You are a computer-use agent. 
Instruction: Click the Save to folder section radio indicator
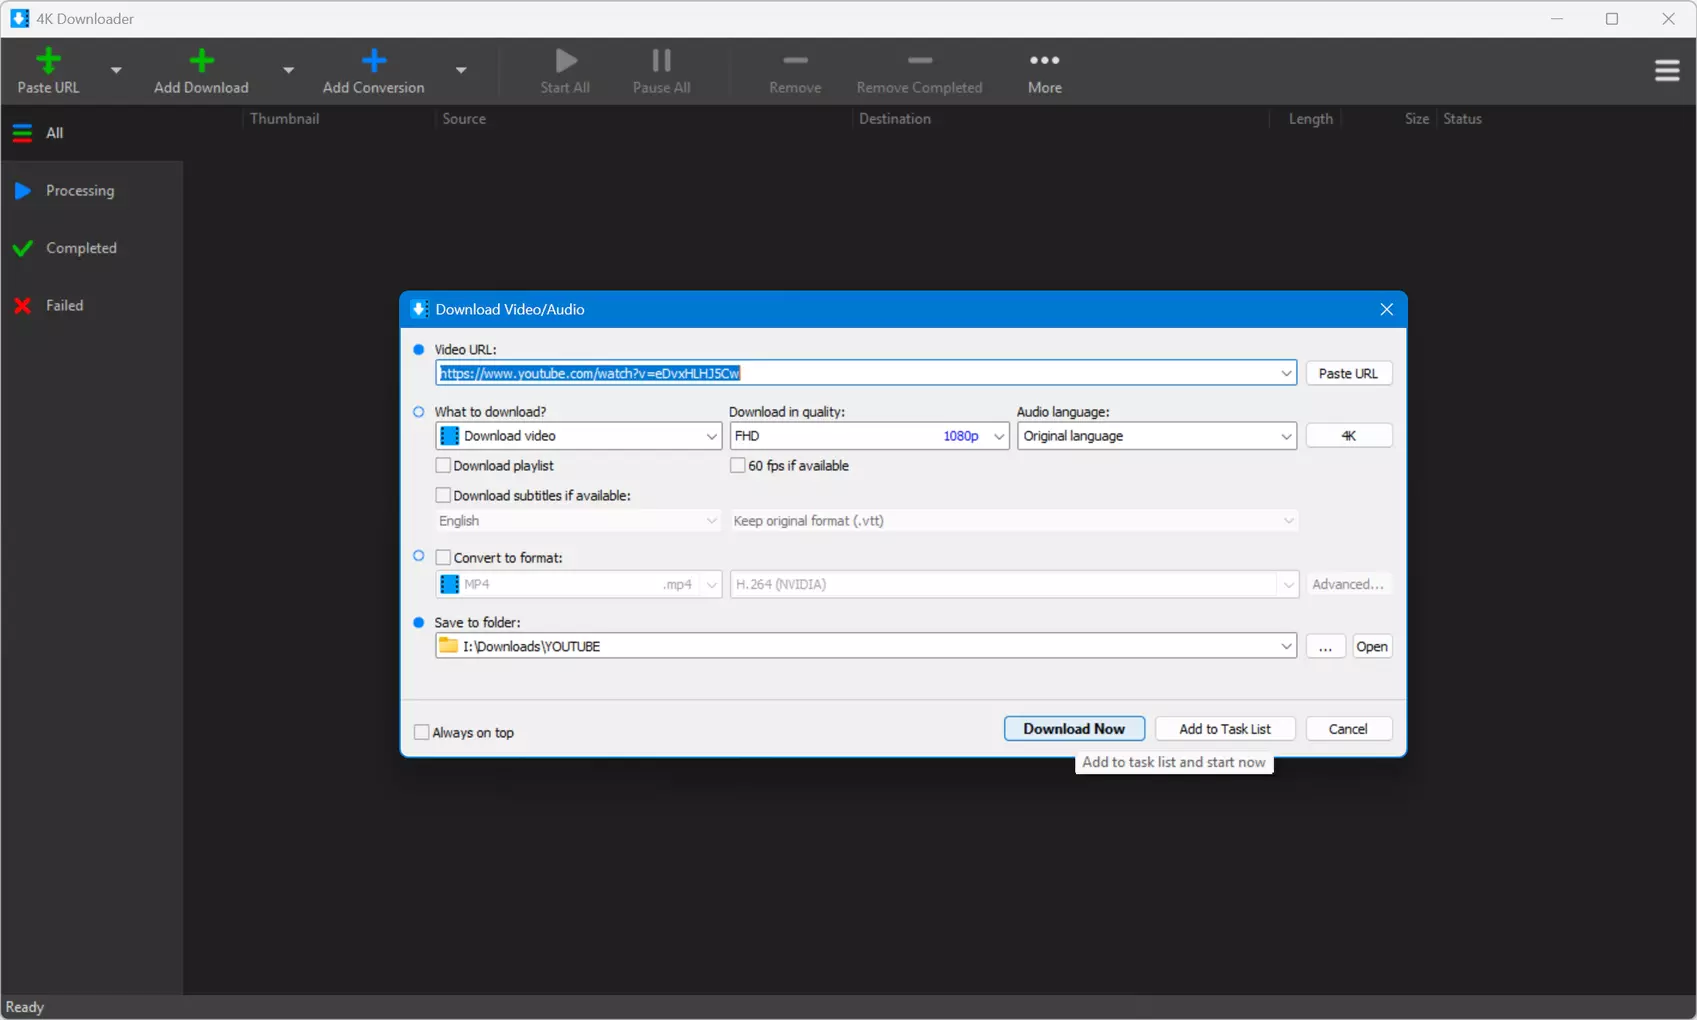[x=419, y=622]
